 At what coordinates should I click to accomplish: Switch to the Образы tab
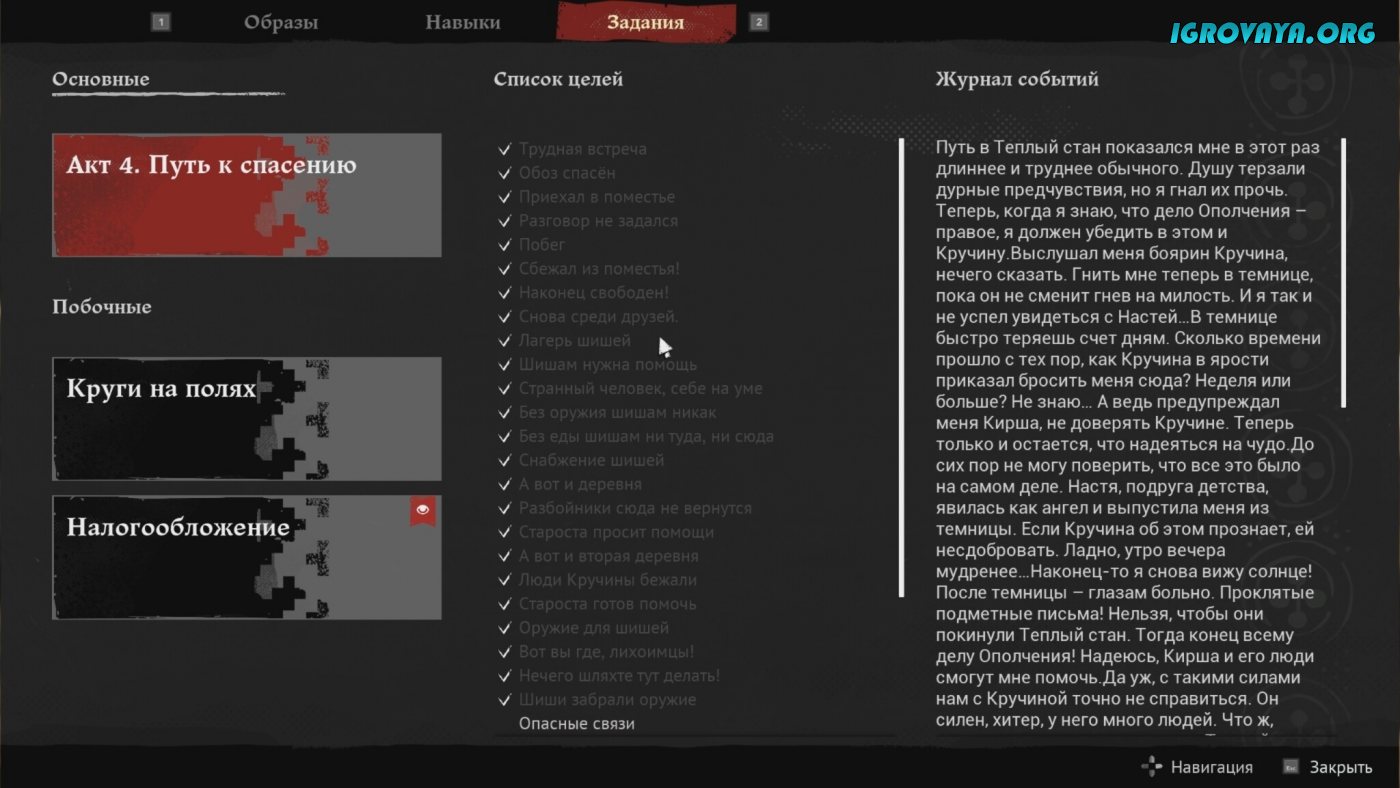coord(281,22)
